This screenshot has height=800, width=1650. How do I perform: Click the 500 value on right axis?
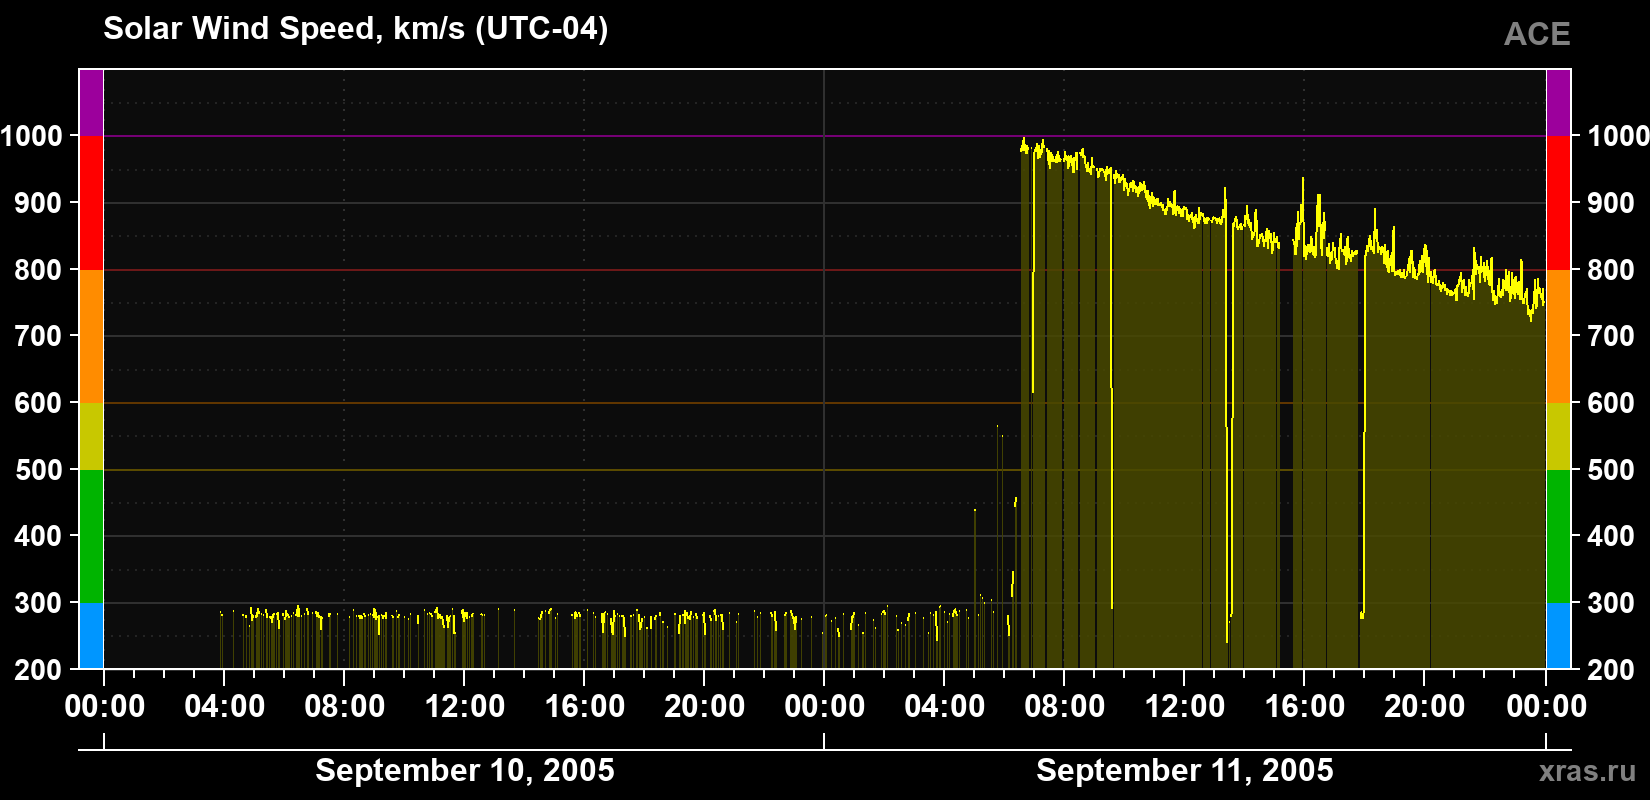(1611, 470)
